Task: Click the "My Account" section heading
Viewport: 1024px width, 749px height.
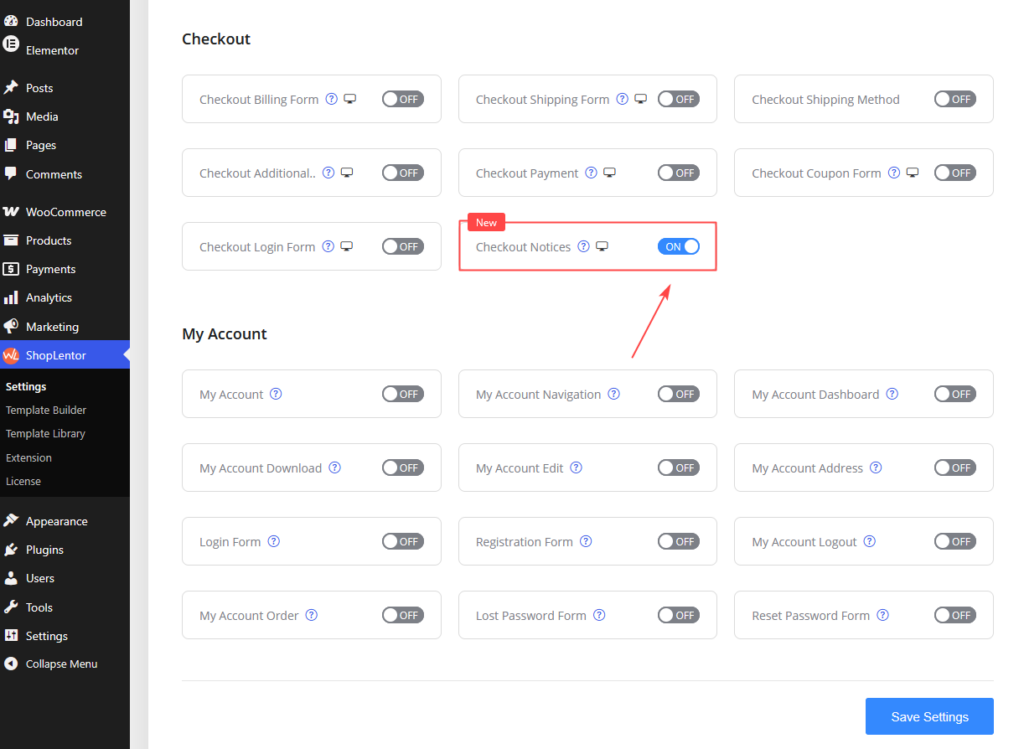Action: [224, 334]
